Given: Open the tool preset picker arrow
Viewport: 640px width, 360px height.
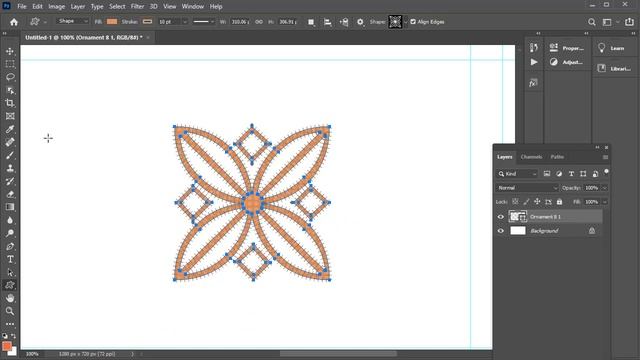Looking at the screenshot, I should (x=44, y=22).
